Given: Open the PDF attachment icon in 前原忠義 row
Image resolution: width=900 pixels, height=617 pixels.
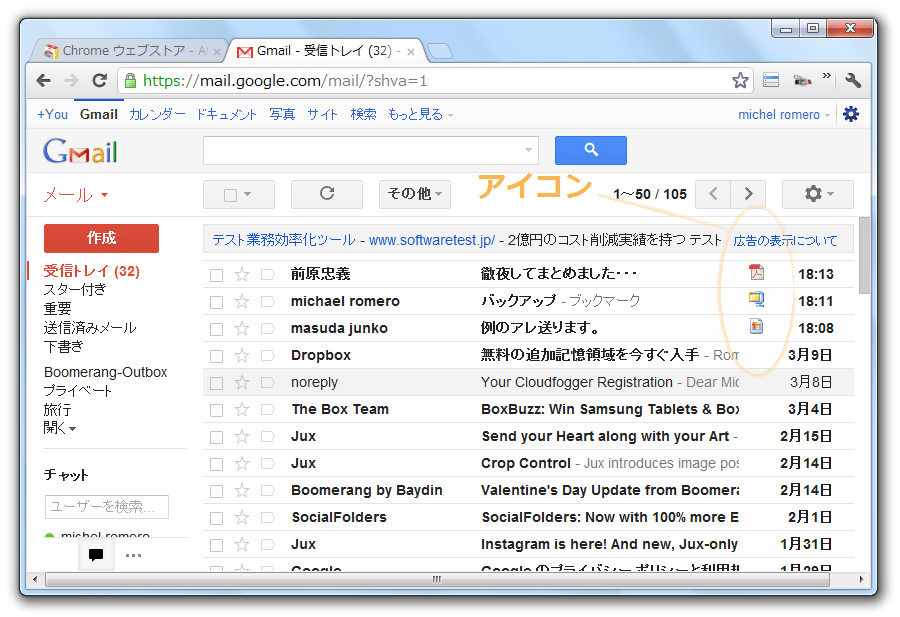Looking at the screenshot, I should pyautogui.click(x=757, y=272).
